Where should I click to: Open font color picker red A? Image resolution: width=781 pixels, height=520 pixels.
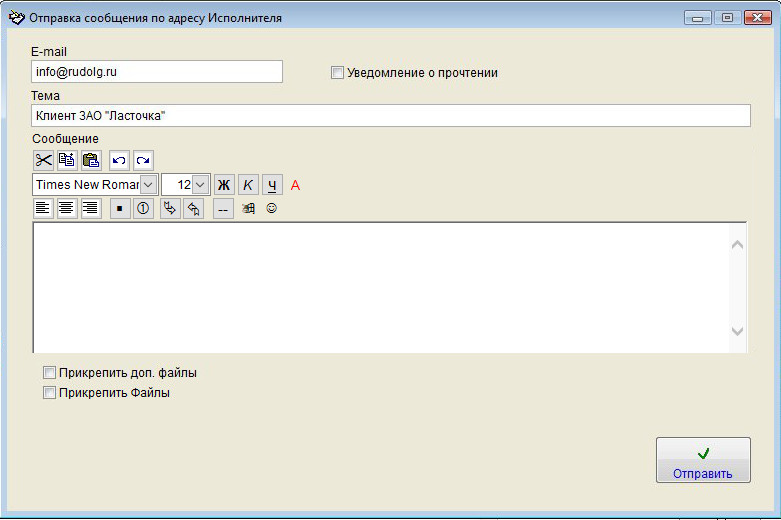[295, 185]
